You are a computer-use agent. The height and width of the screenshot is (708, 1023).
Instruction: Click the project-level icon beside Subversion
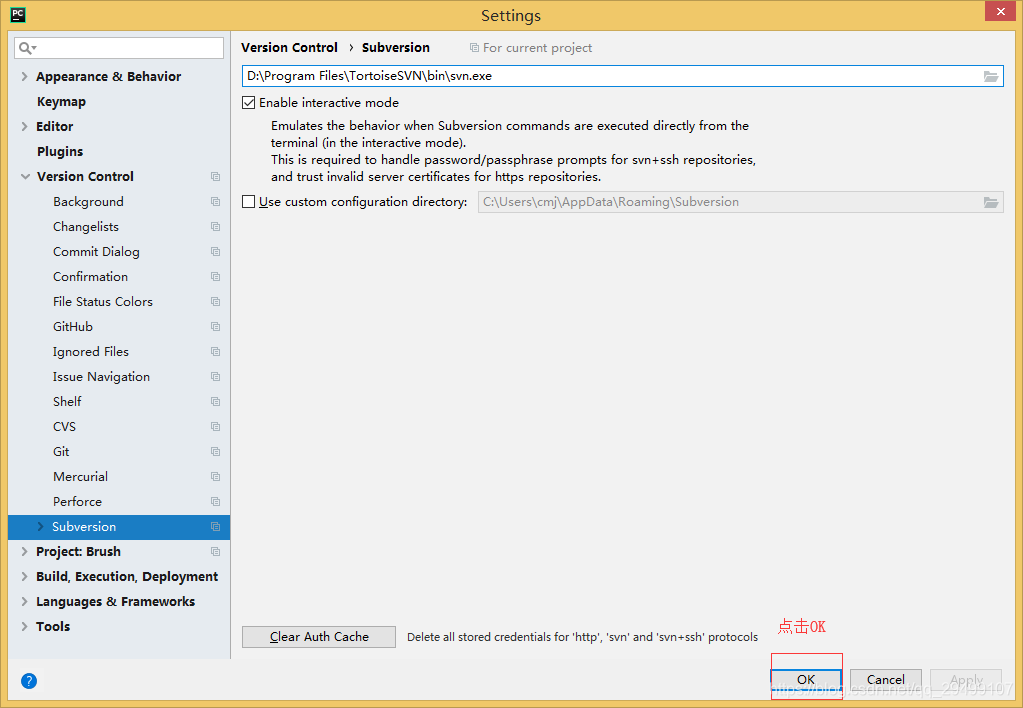[x=215, y=527]
